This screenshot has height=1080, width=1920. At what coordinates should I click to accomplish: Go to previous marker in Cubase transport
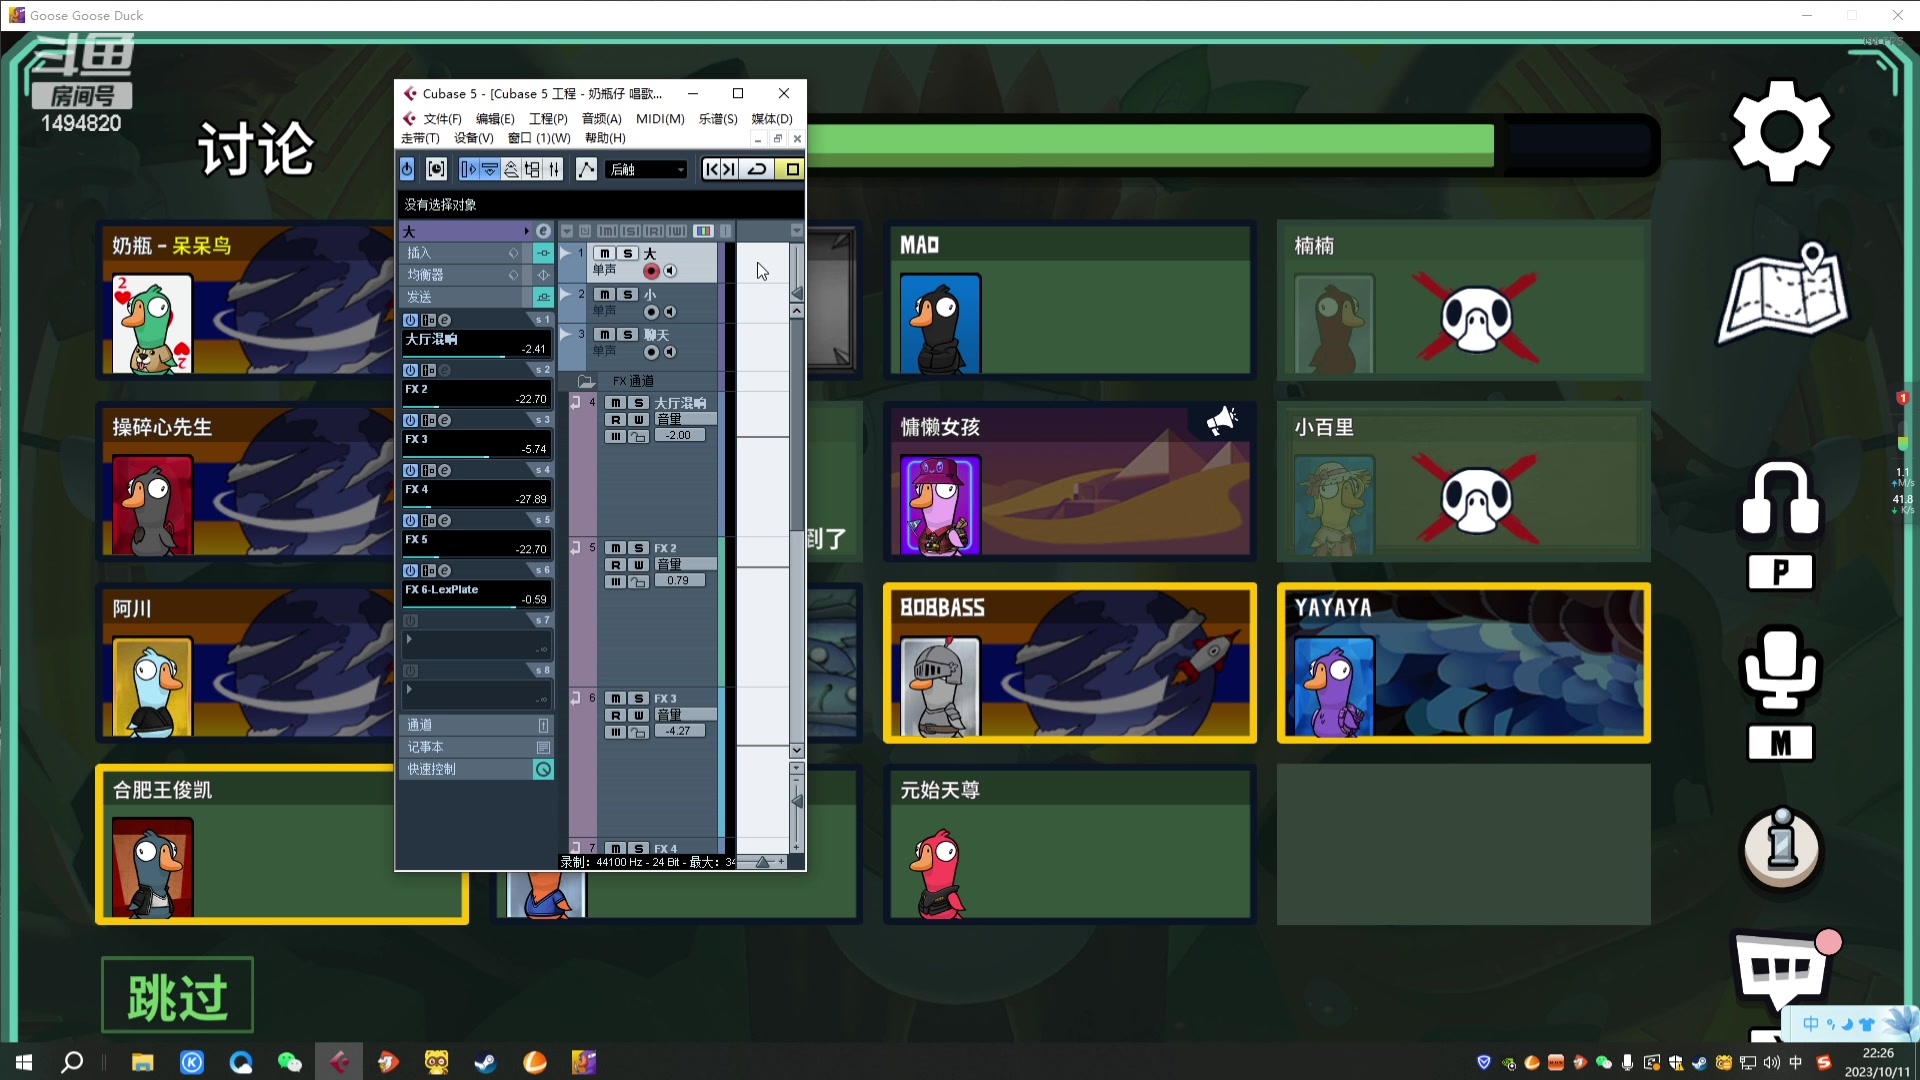(x=711, y=169)
